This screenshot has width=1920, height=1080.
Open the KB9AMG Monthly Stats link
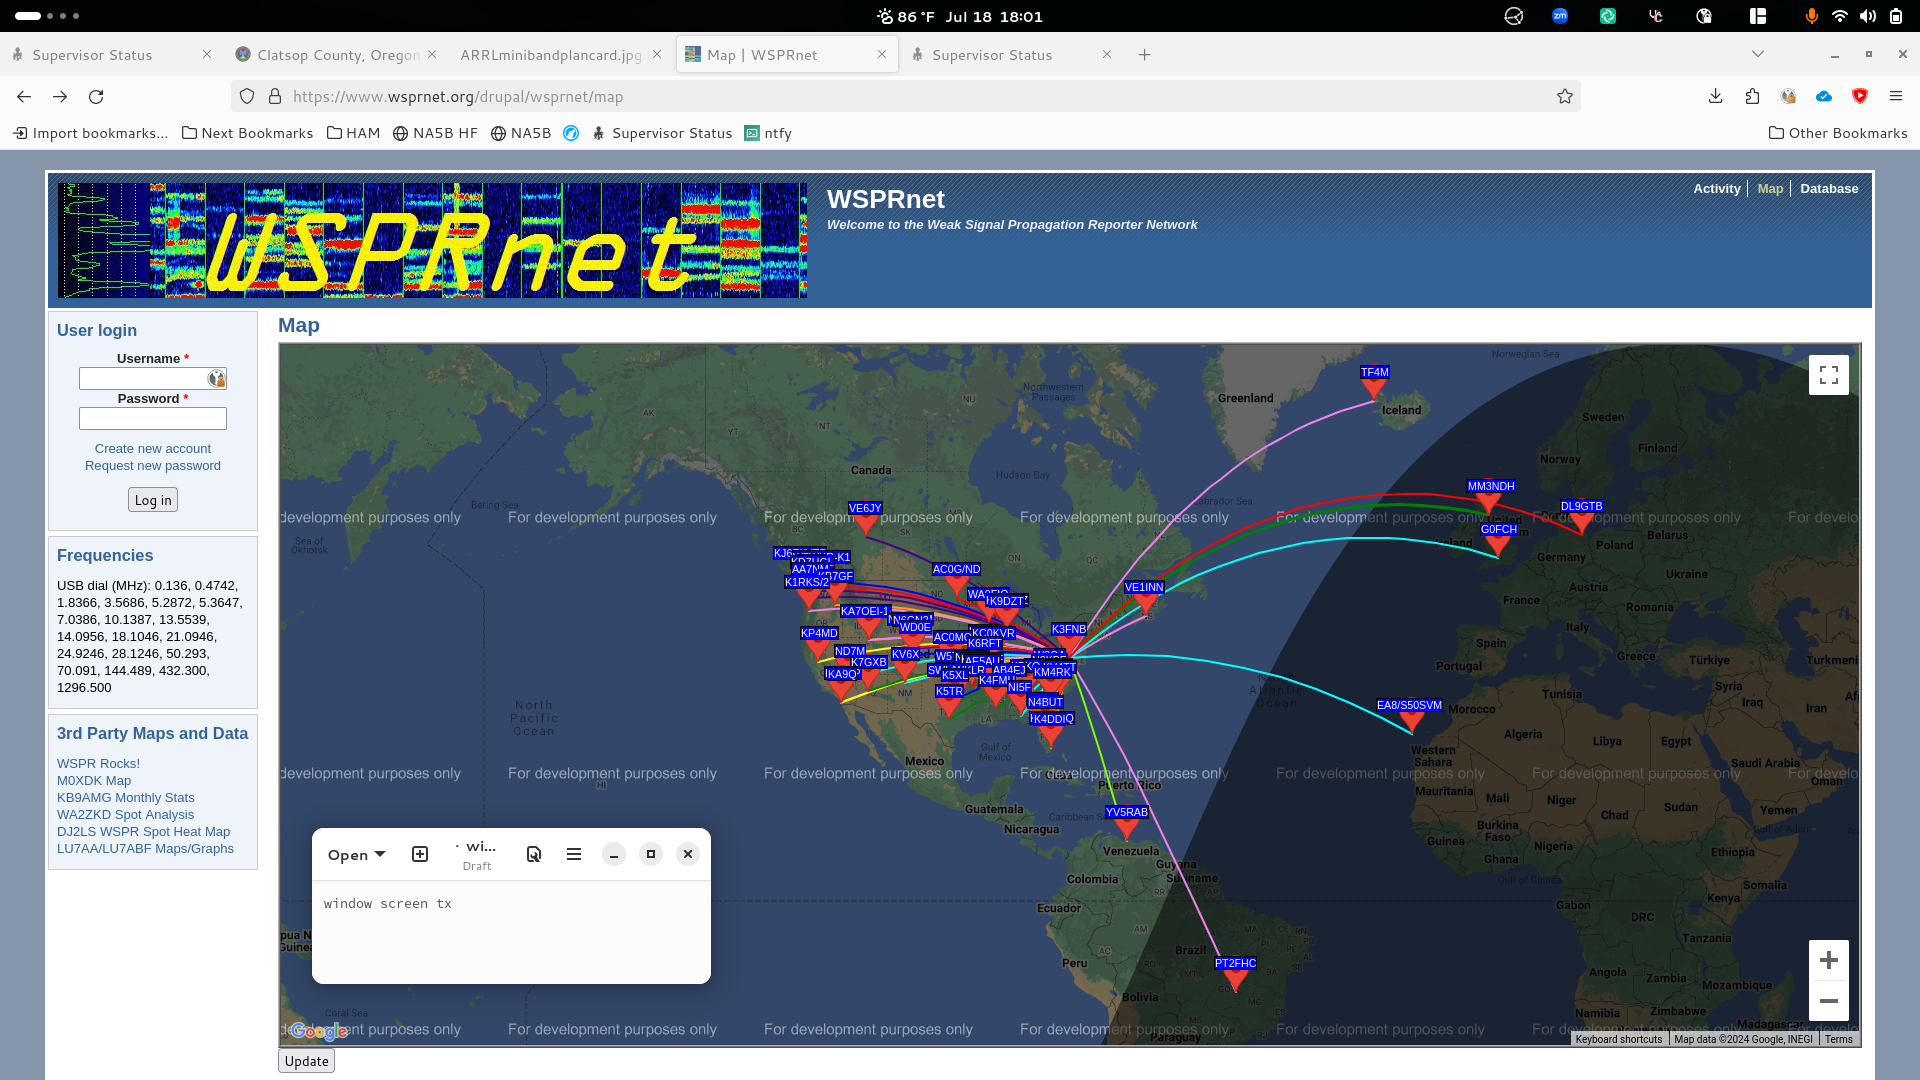coord(126,798)
